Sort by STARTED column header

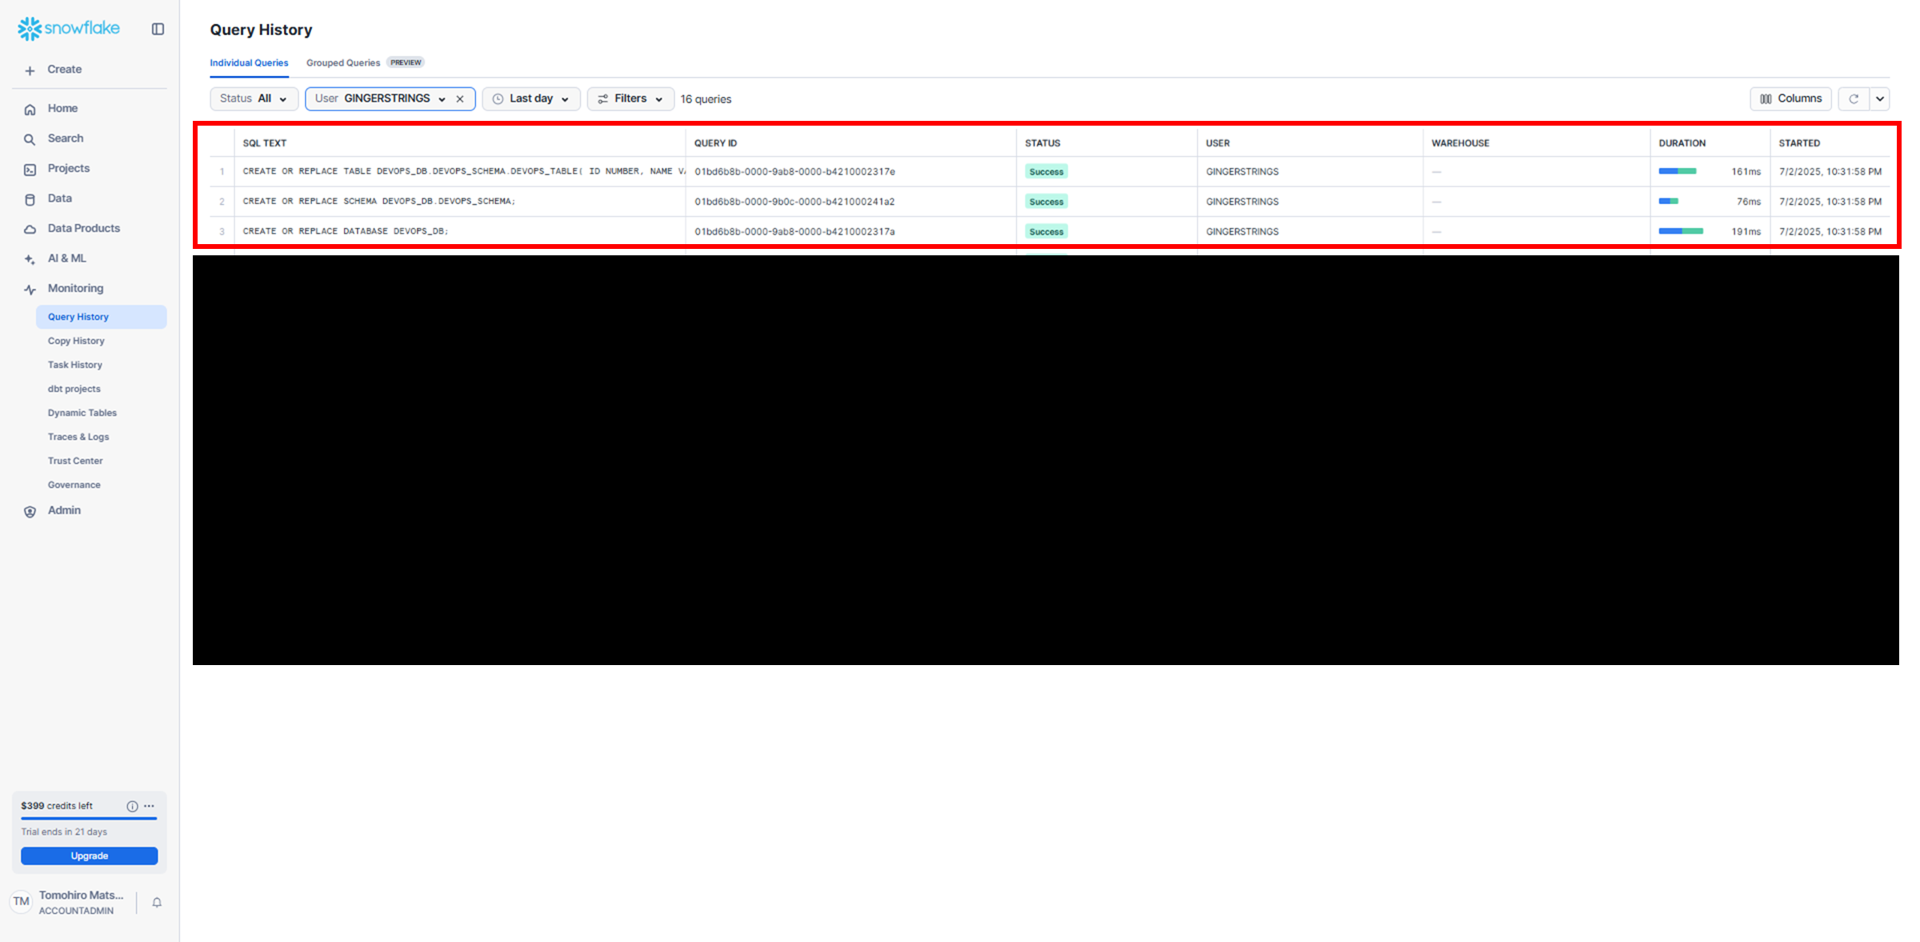[1799, 143]
